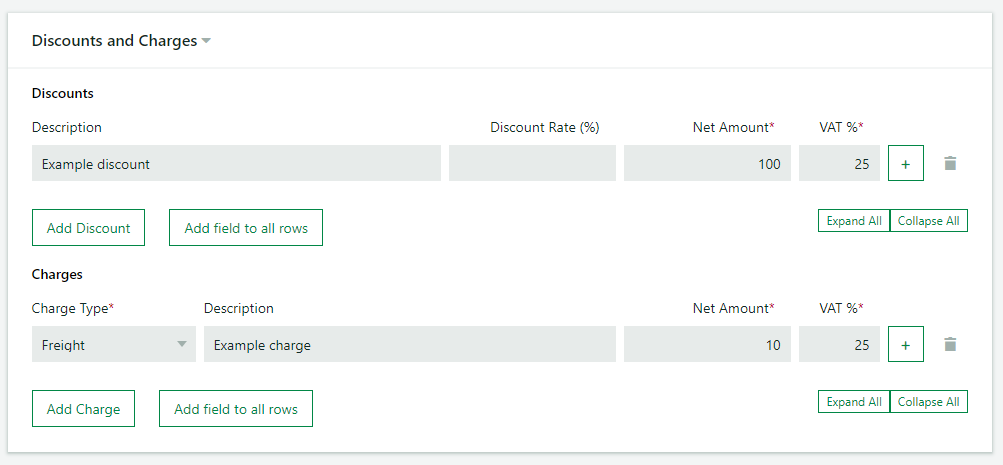This screenshot has width=1003, height=465.
Task: Focus the Example charge description field
Action: coord(410,344)
